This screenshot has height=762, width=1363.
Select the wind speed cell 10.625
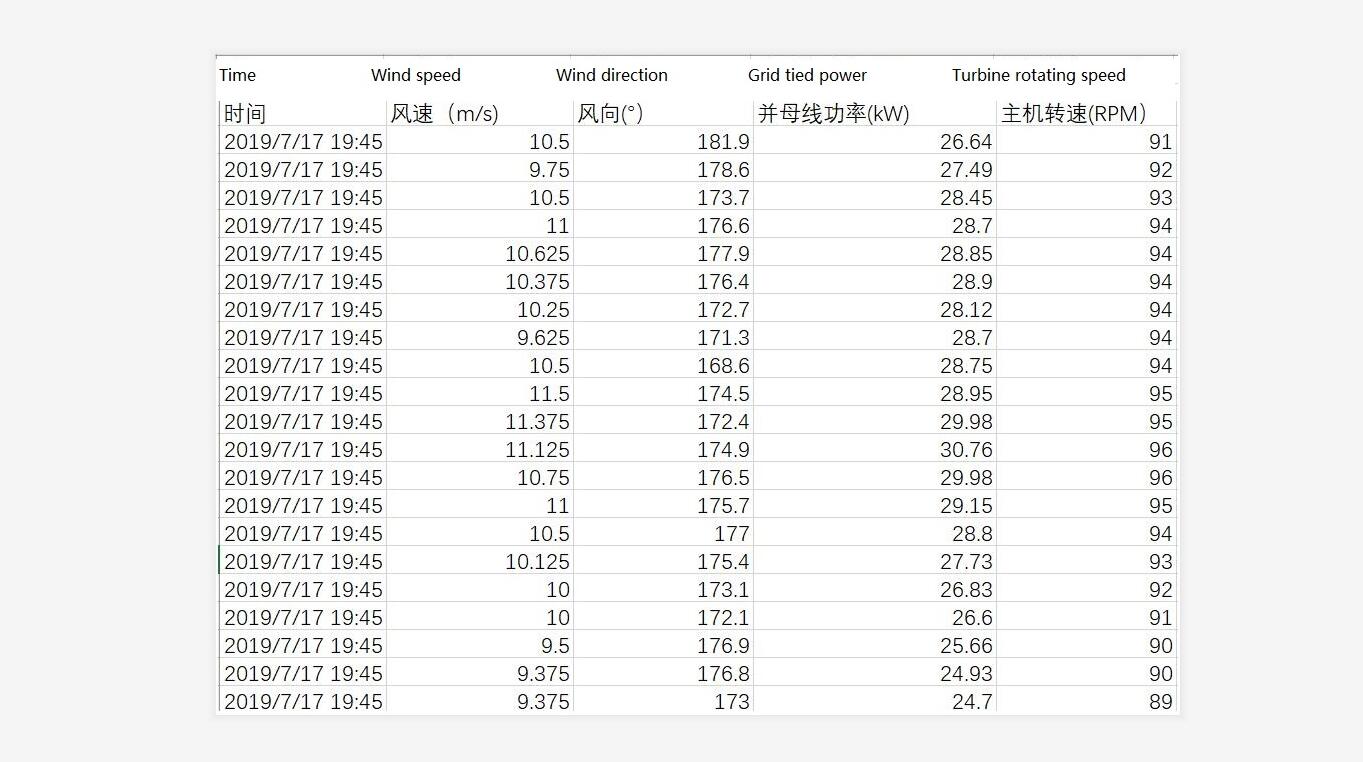click(479, 254)
